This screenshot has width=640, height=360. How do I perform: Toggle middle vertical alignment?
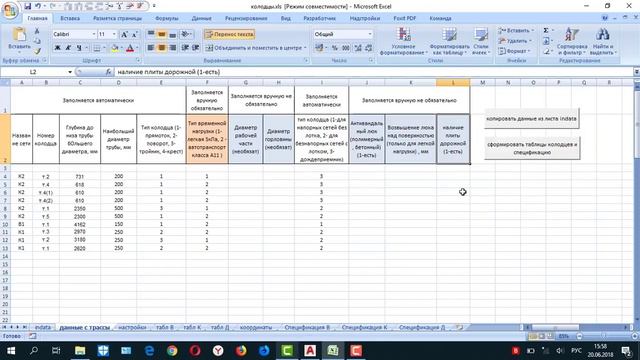tap(162, 34)
